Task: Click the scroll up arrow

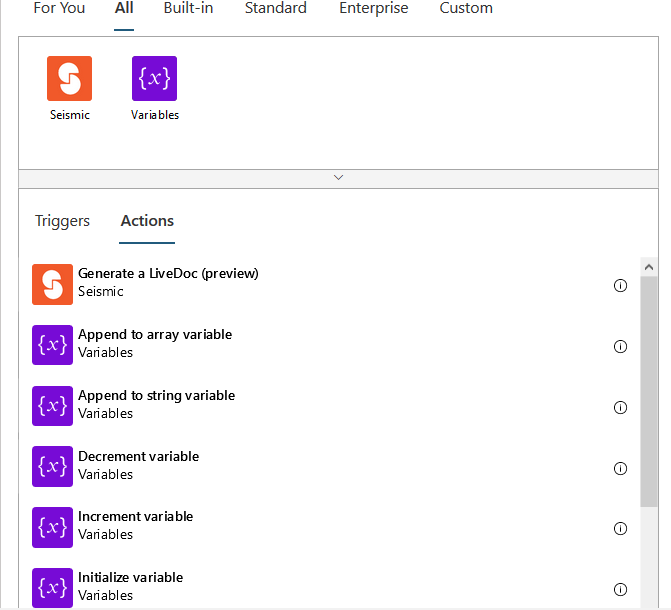Action: pos(649,268)
